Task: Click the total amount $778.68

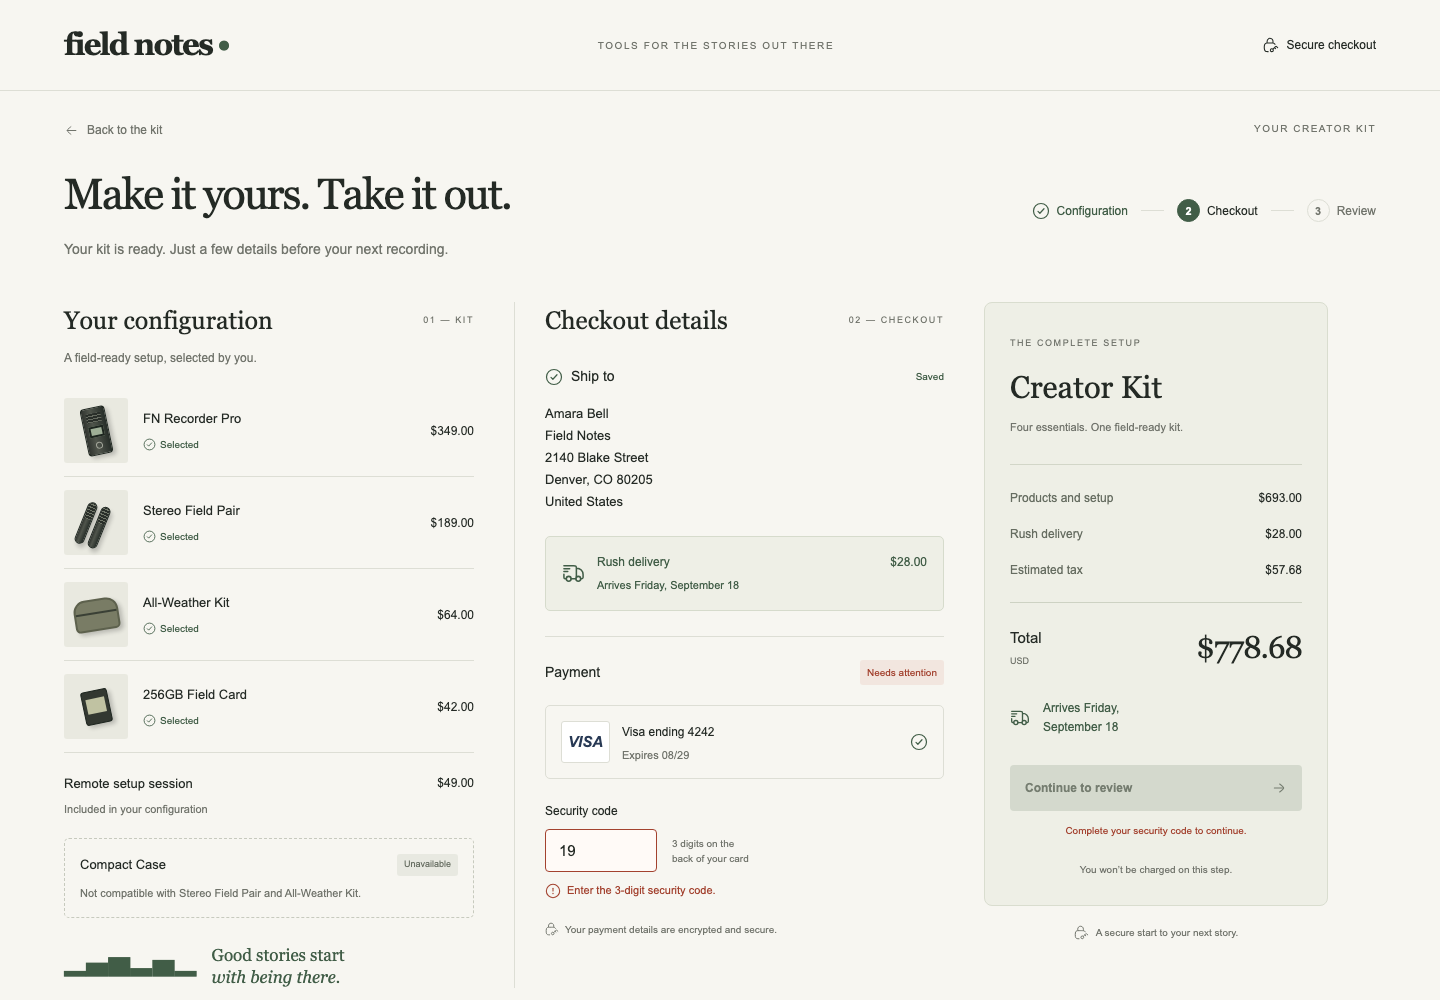Action: click(x=1249, y=648)
